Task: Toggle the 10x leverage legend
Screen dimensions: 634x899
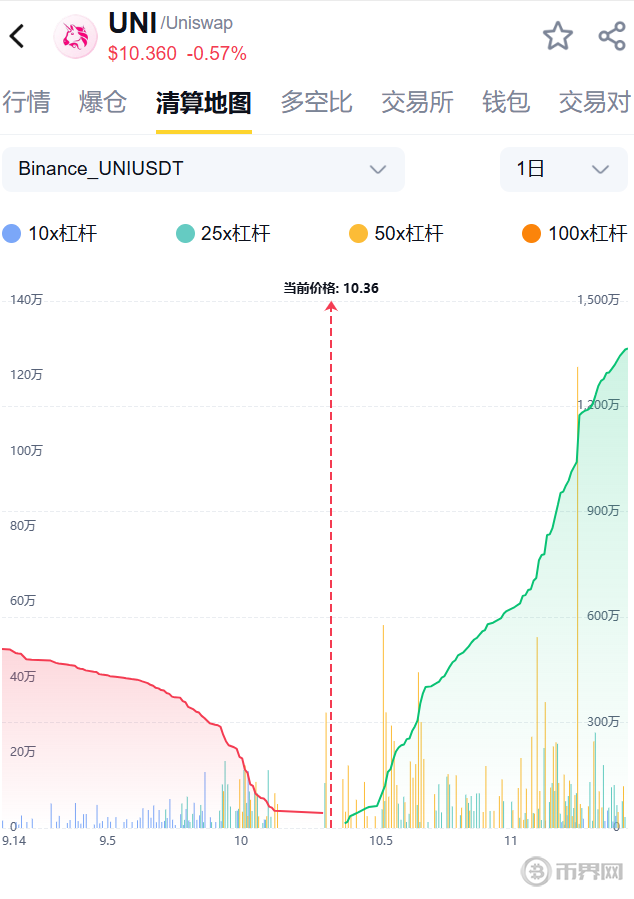Action: click(x=50, y=234)
